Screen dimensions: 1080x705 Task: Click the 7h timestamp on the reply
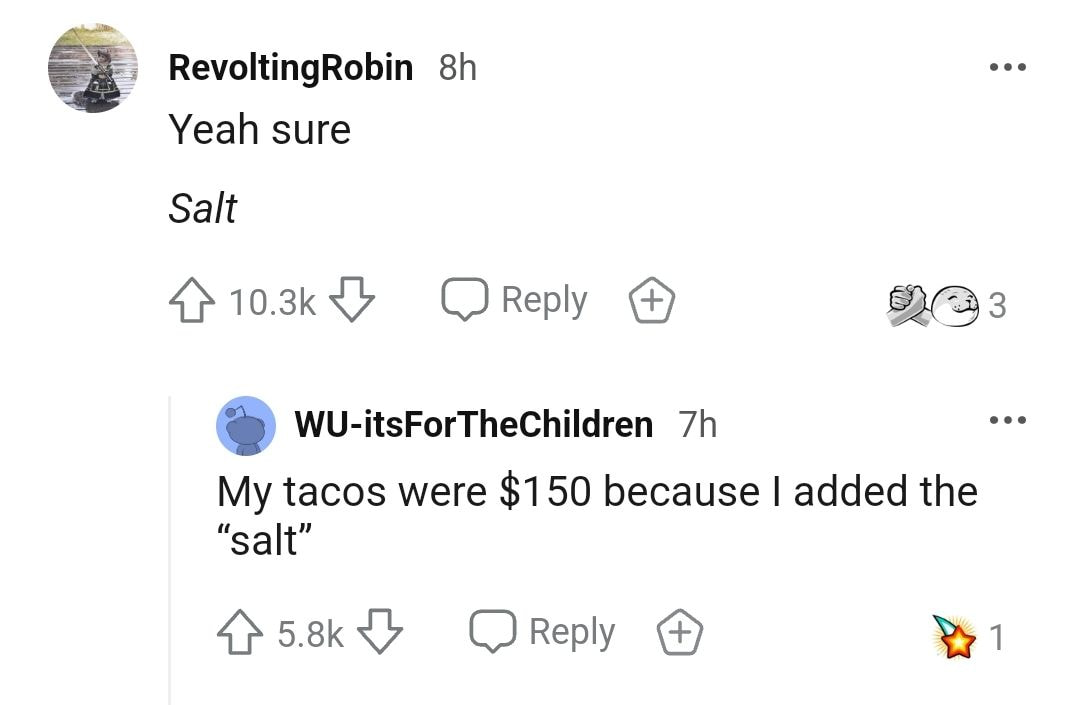pyautogui.click(x=698, y=425)
